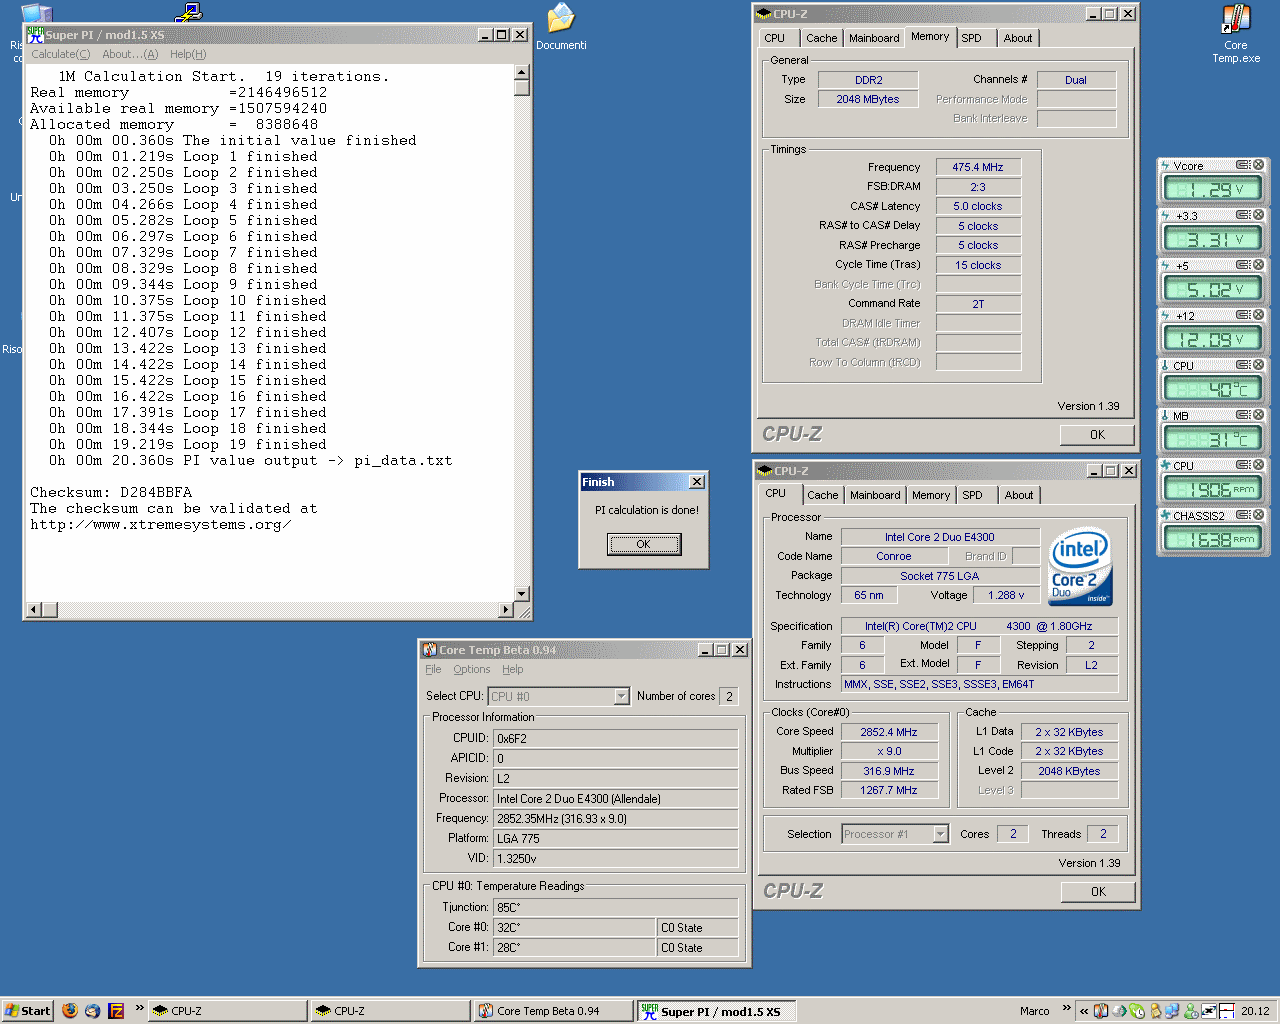Click OK in CPU-Z Memory window
This screenshot has height=1024, width=1280.
coord(1097,435)
